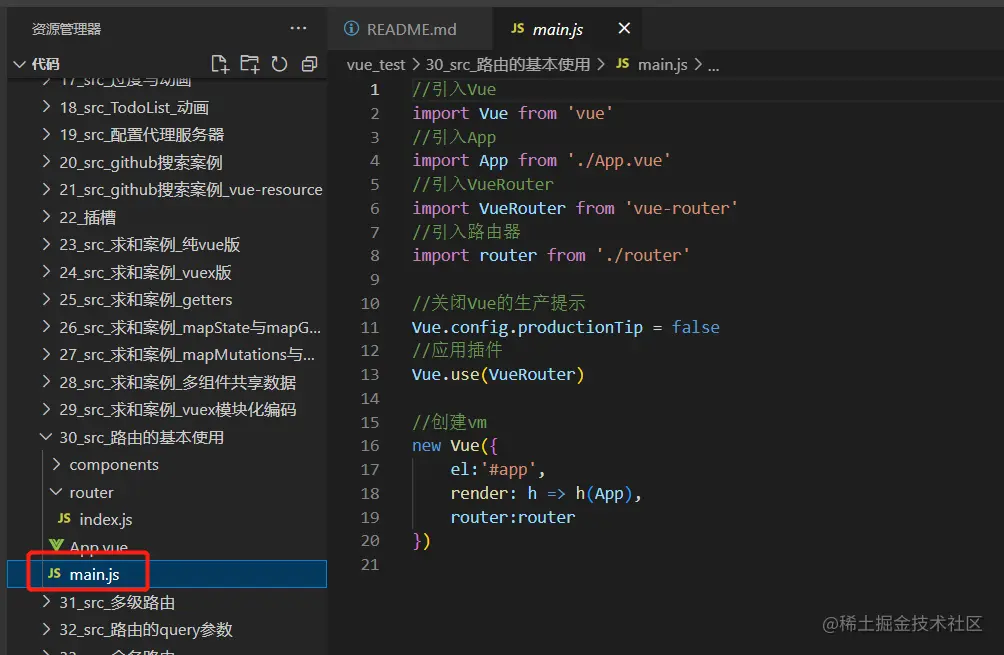Click Vue.use(VueRouter) on line 13
Screen dimensions: 1004x655
(x=498, y=375)
